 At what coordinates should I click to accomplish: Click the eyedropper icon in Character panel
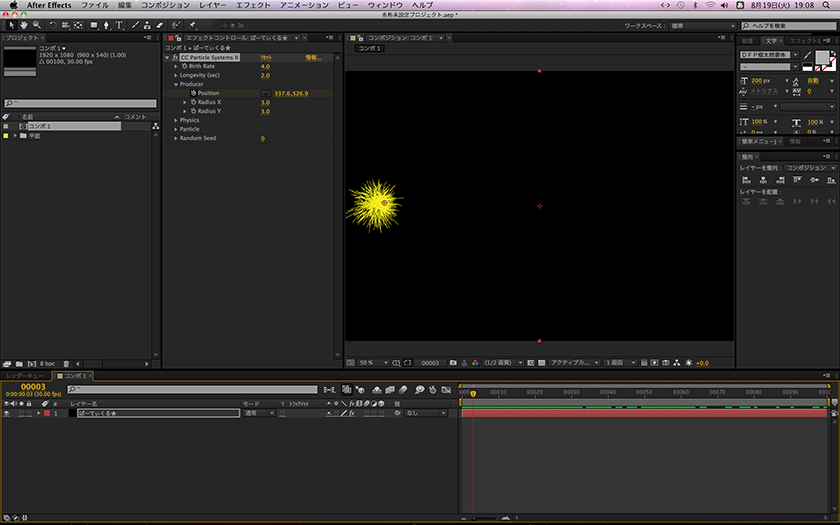click(808, 55)
